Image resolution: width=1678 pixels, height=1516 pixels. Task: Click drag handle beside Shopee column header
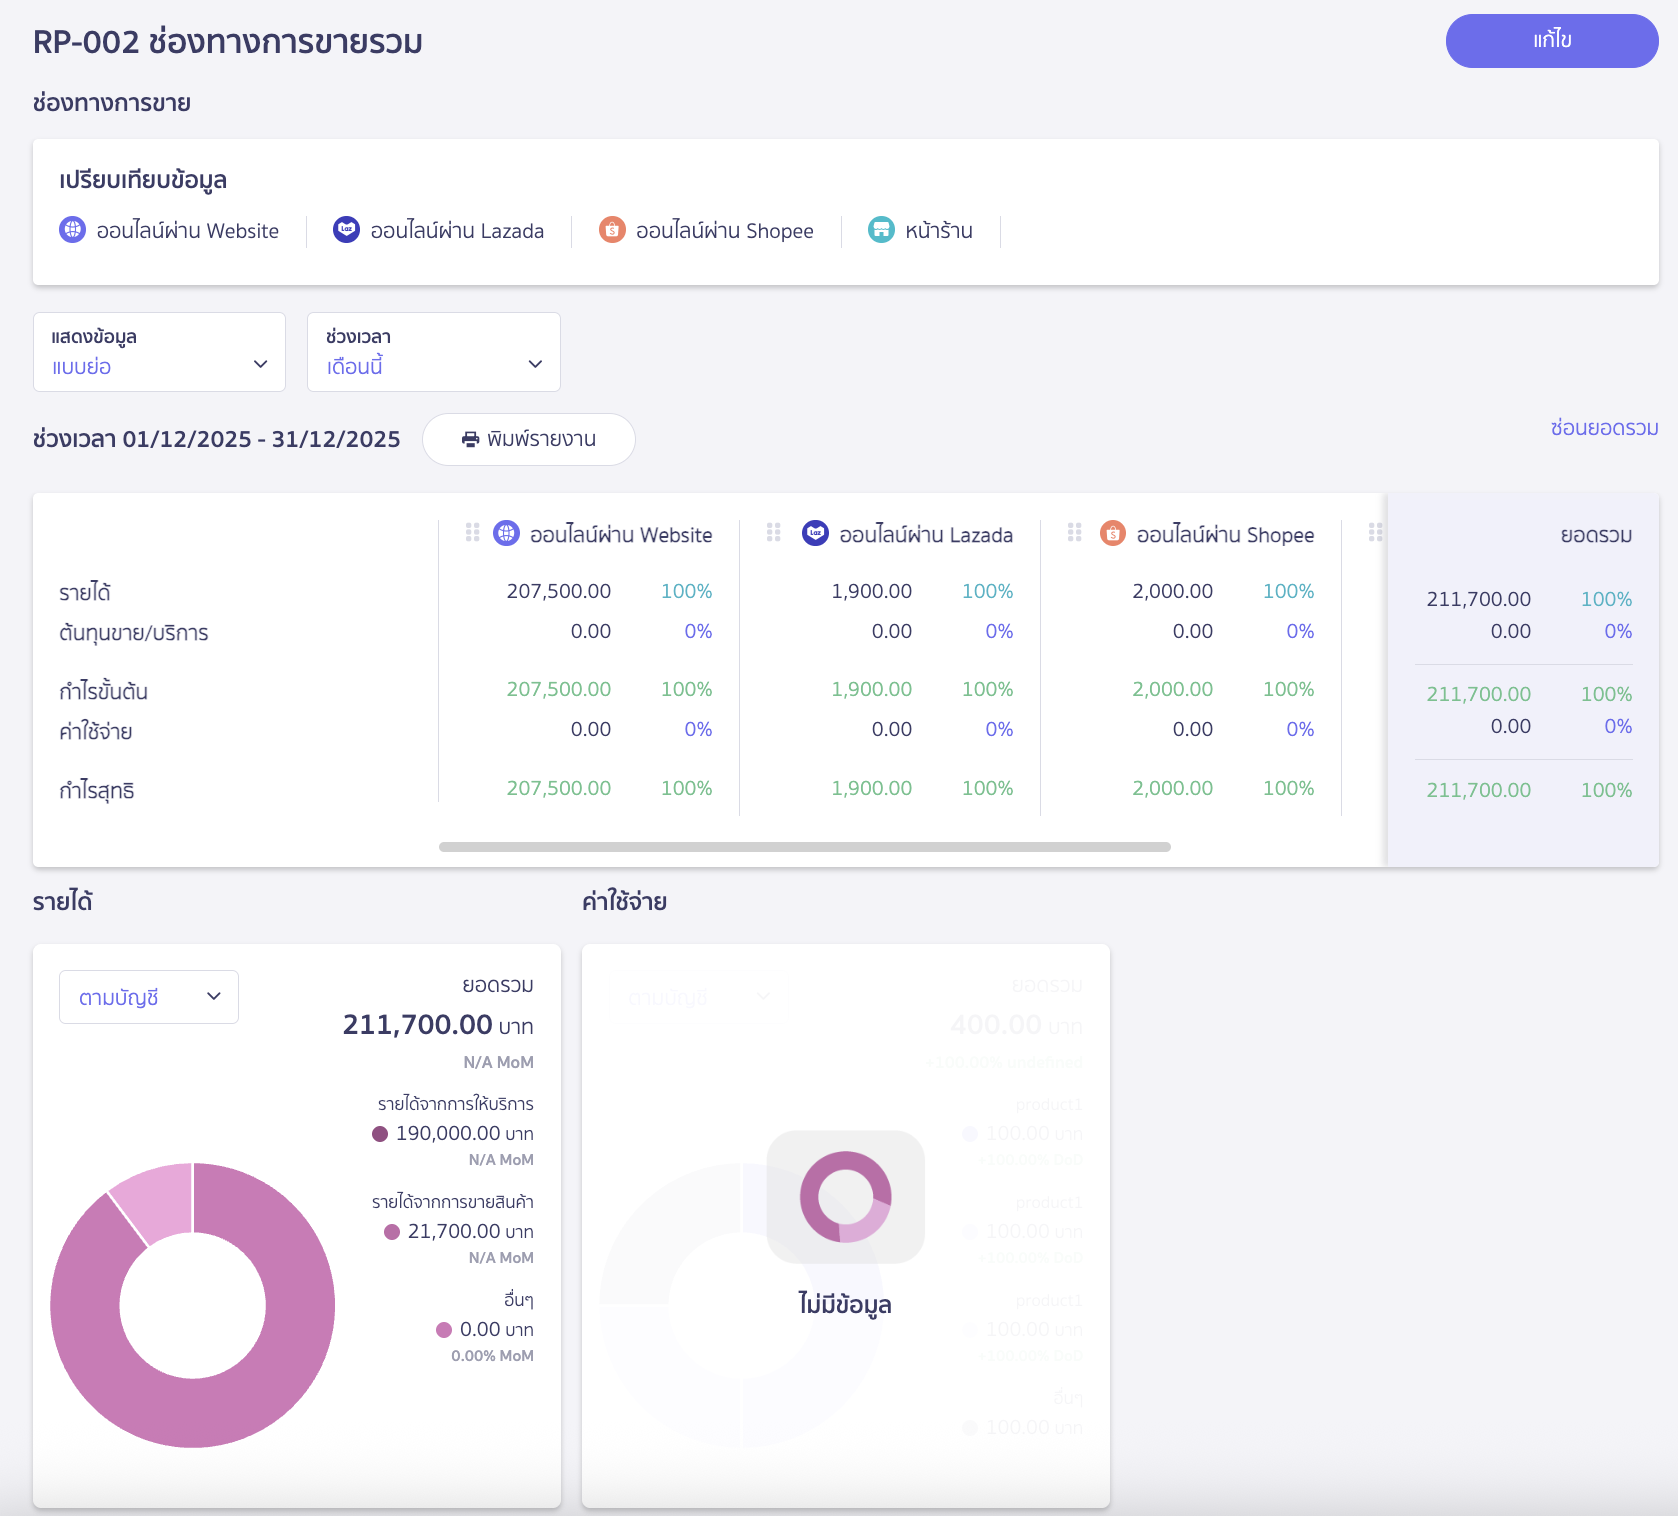1075,533
